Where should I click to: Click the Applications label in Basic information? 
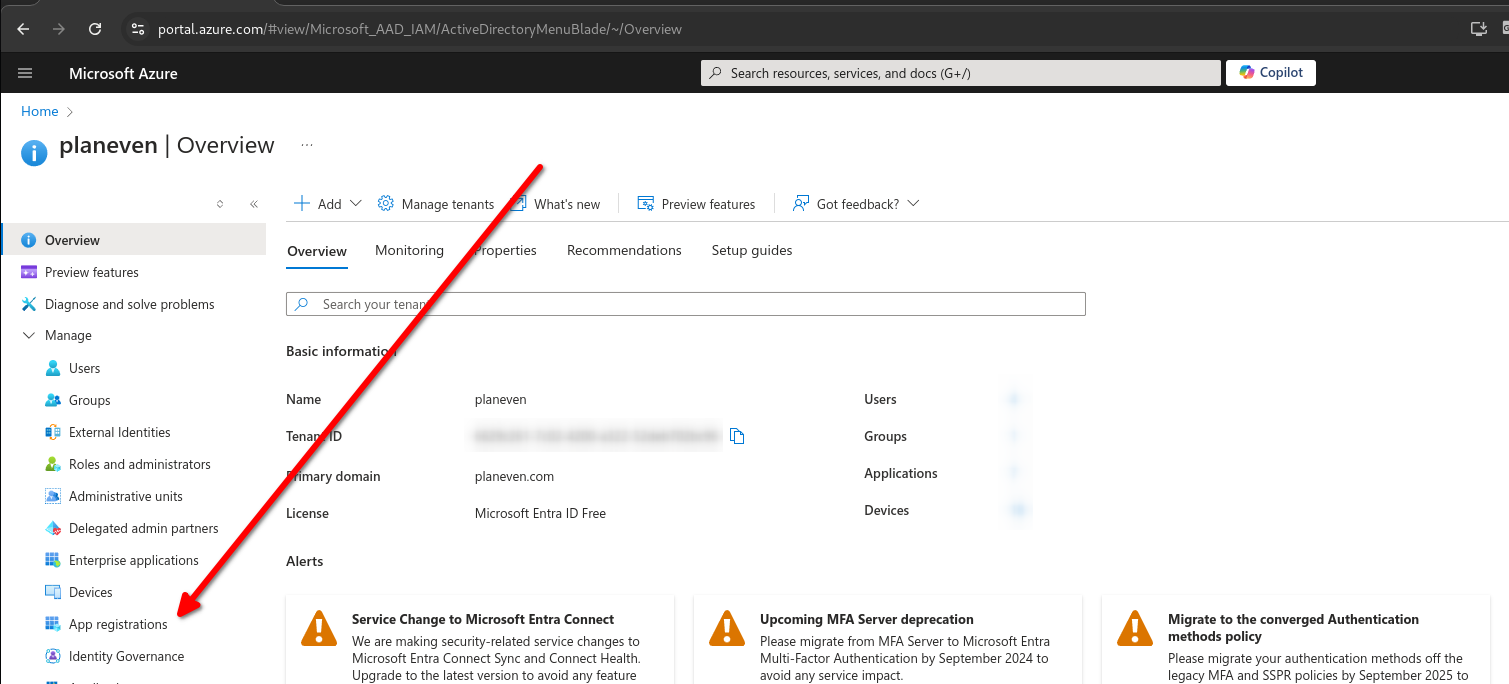(901, 473)
